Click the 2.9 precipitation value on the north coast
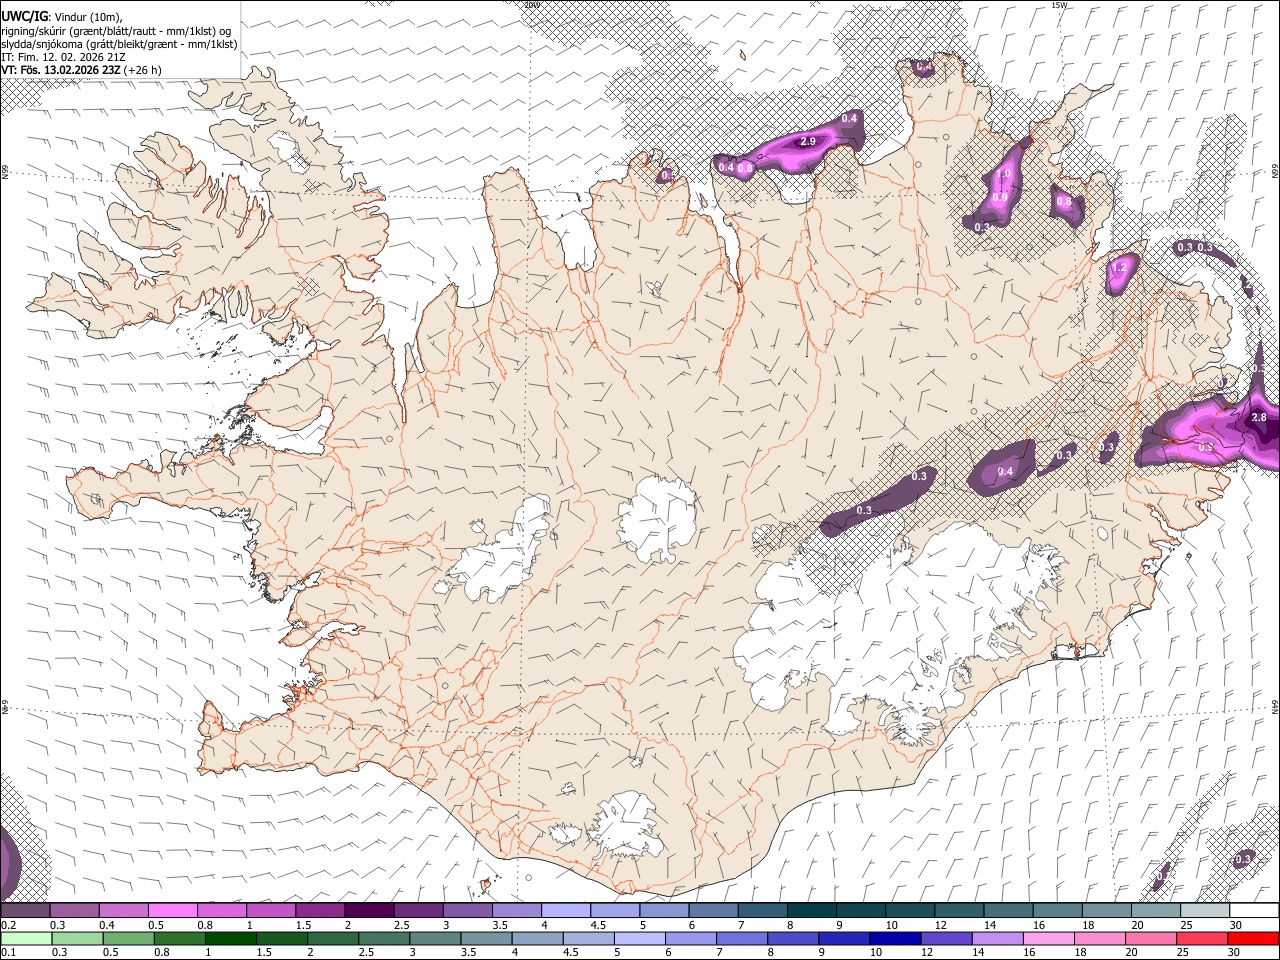The image size is (1280, 960). click(x=808, y=142)
